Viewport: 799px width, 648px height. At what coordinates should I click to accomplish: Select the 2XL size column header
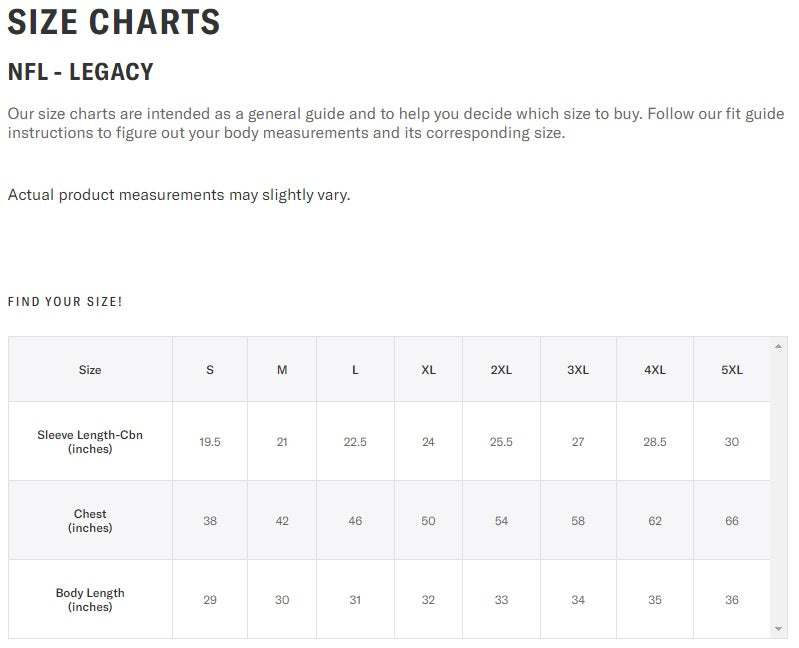pyautogui.click(x=501, y=370)
